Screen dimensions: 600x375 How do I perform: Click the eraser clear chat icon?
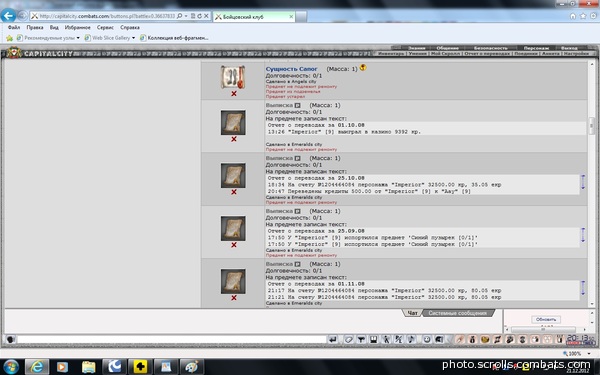click(x=348, y=339)
